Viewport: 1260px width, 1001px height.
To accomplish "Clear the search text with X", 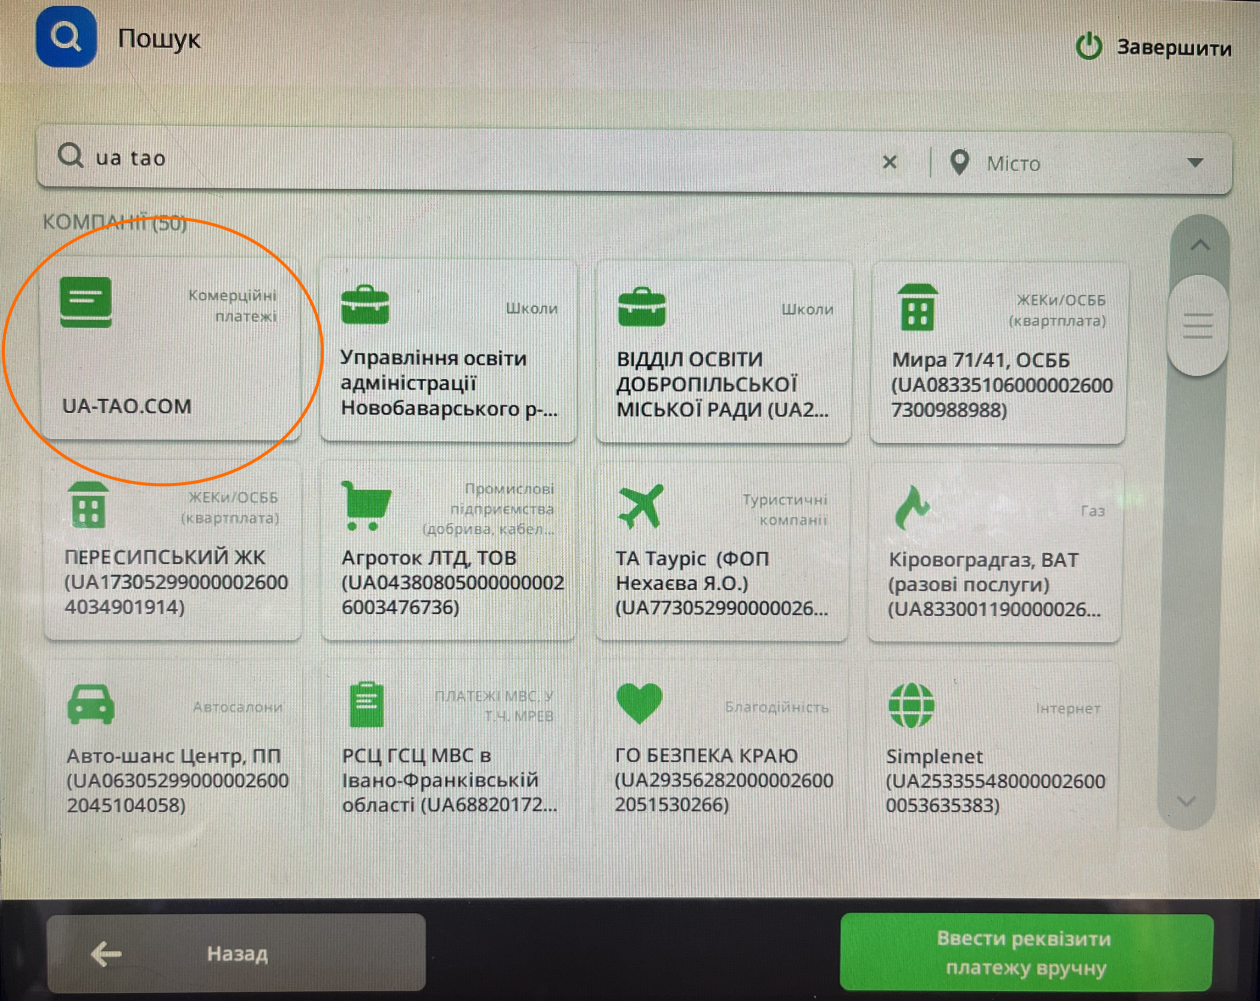I will tap(889, 162).
